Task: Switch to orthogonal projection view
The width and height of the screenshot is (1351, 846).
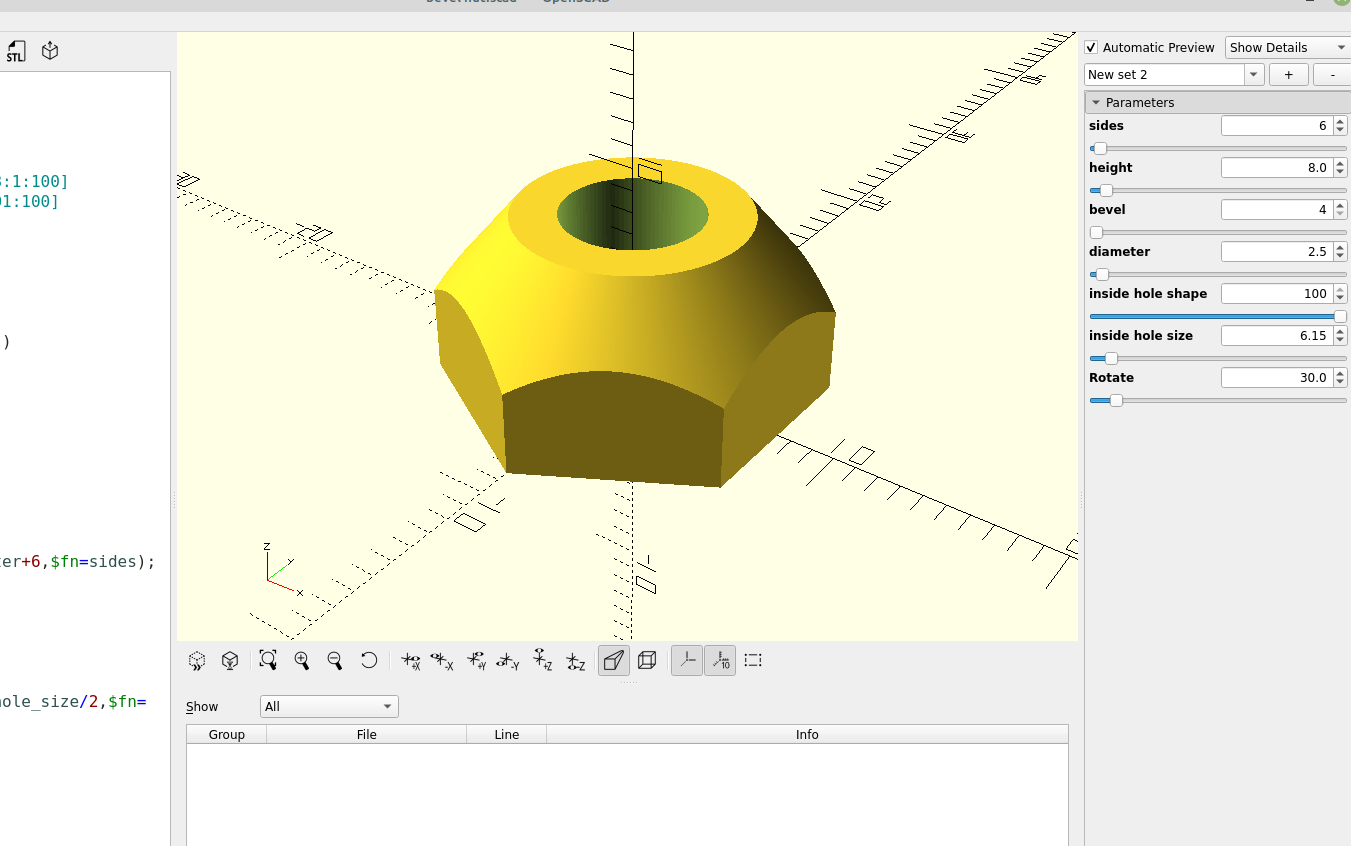Action: [647, 660]
